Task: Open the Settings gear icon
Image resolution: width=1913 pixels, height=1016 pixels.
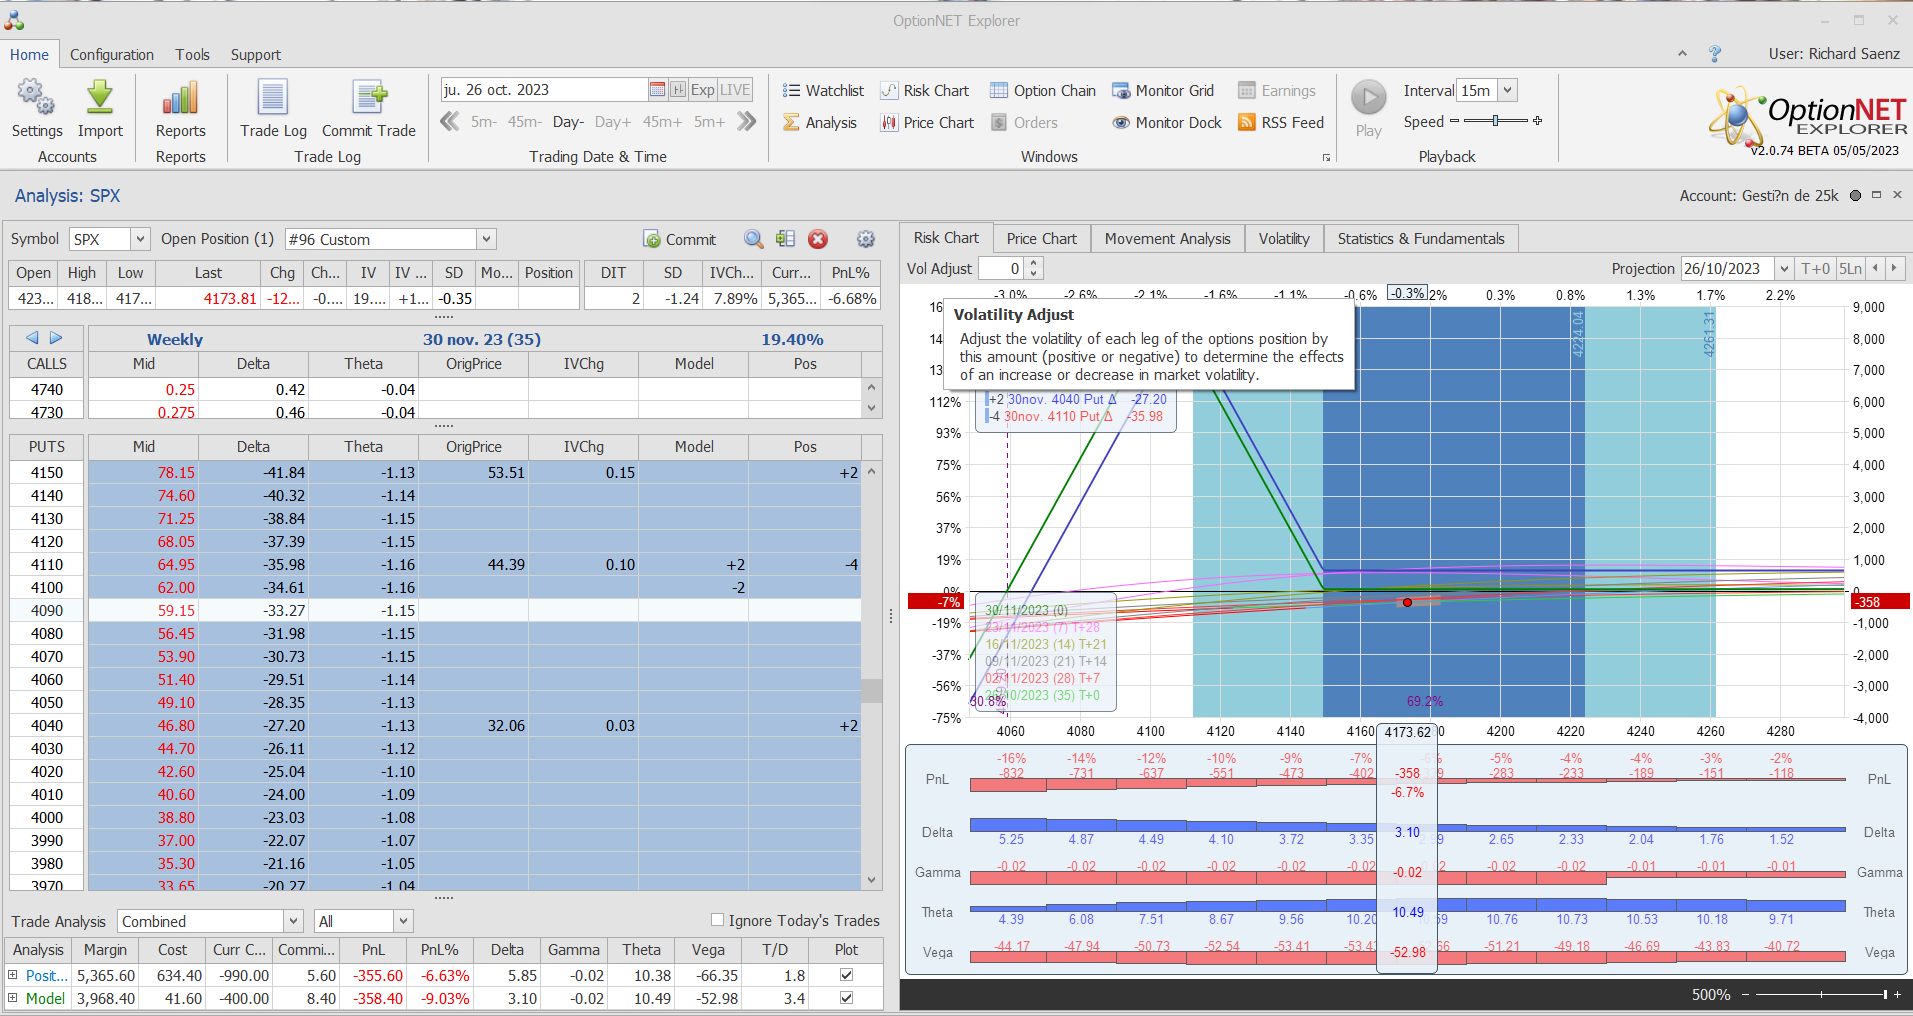Action: coord(36,99)
